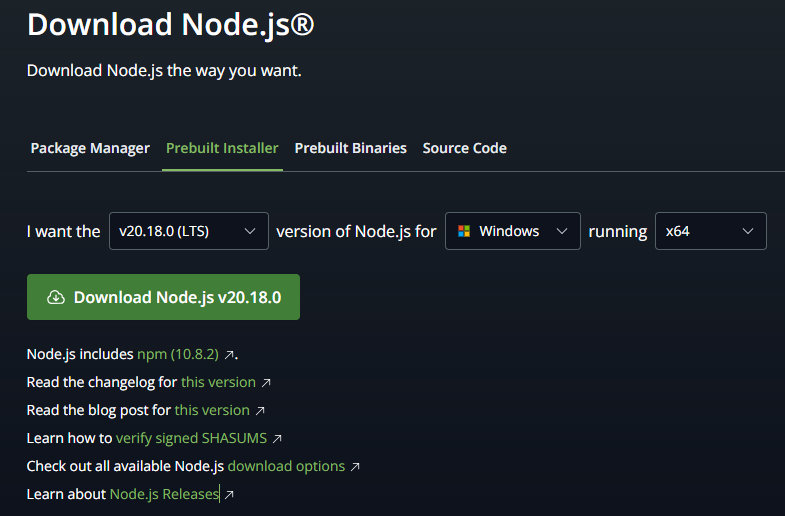
Task: Open the download options link
Action: pyautogui.click(x=286, y=466)
